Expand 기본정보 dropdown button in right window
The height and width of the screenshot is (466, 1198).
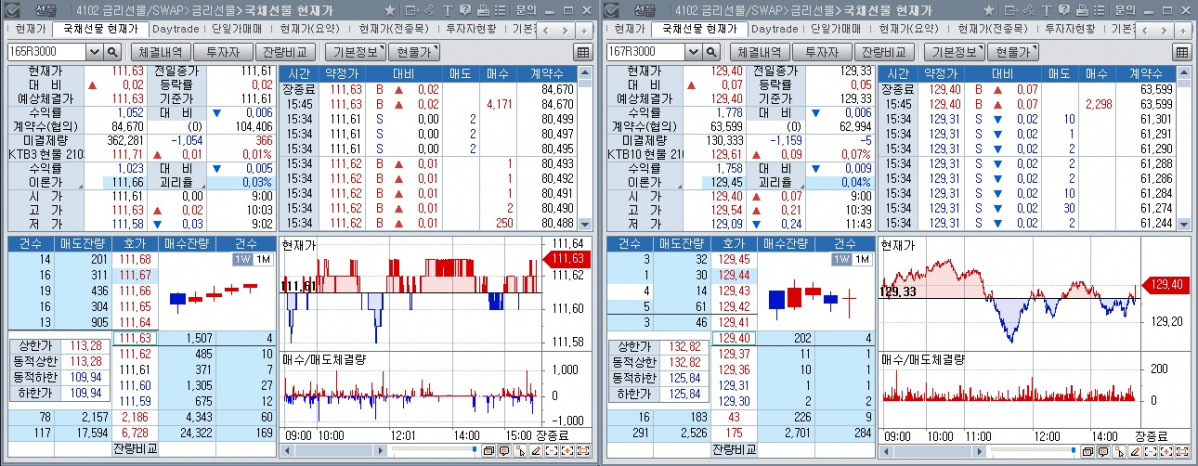[954, 52]
